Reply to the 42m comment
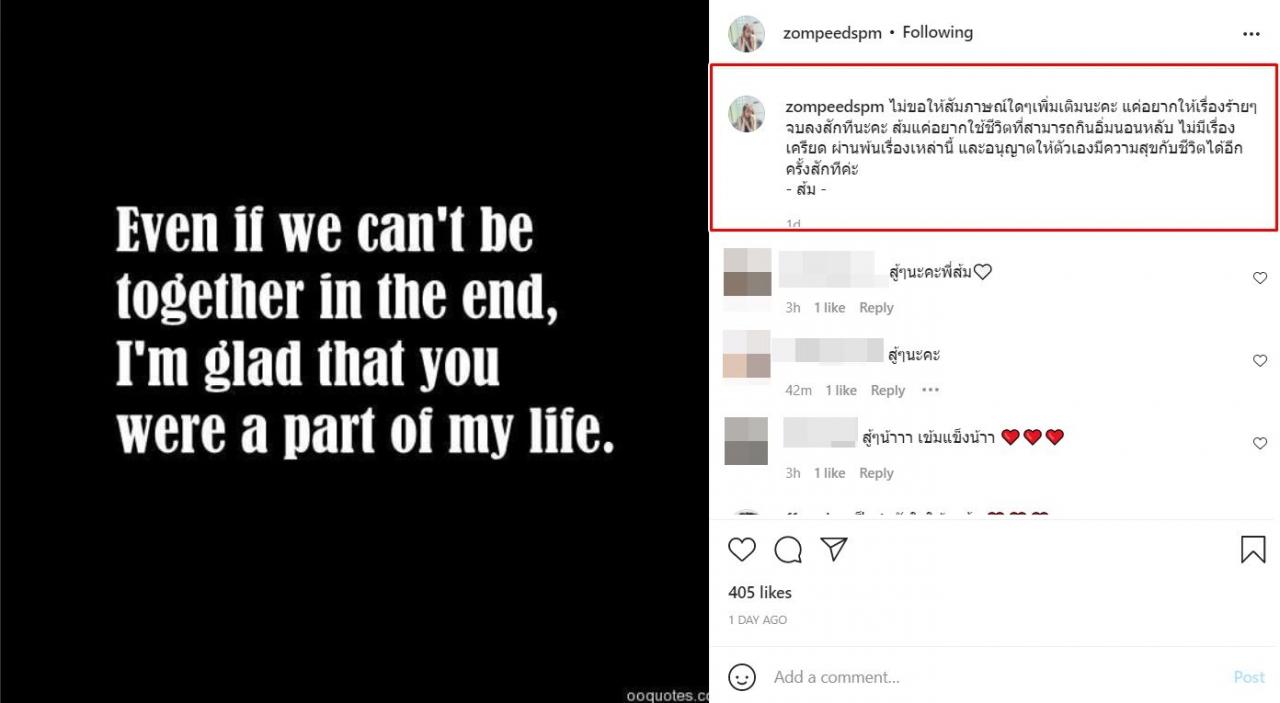 point(887,390)
